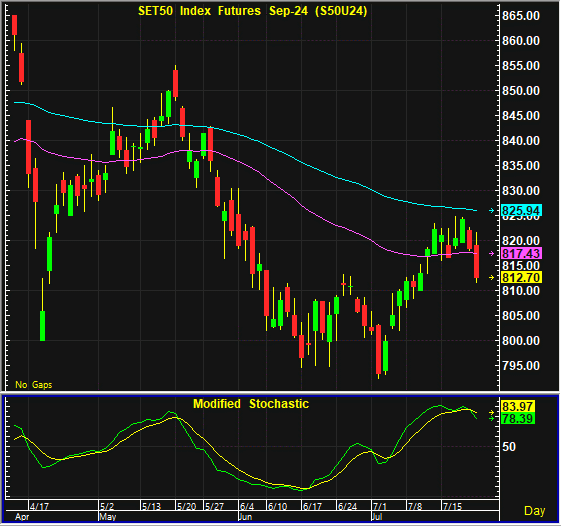Select the 6/10 date marker

coord(278,506)
